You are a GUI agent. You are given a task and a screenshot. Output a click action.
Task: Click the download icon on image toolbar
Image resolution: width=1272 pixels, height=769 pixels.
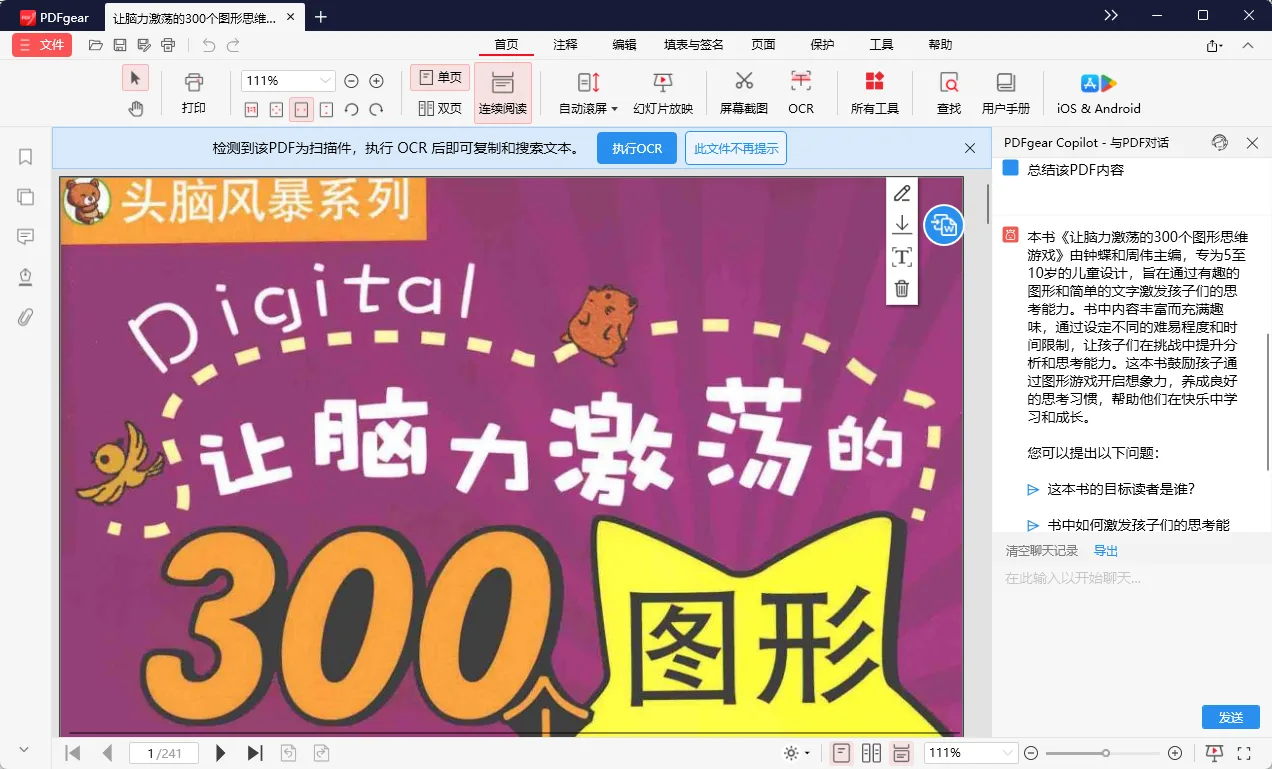[902, 225]
